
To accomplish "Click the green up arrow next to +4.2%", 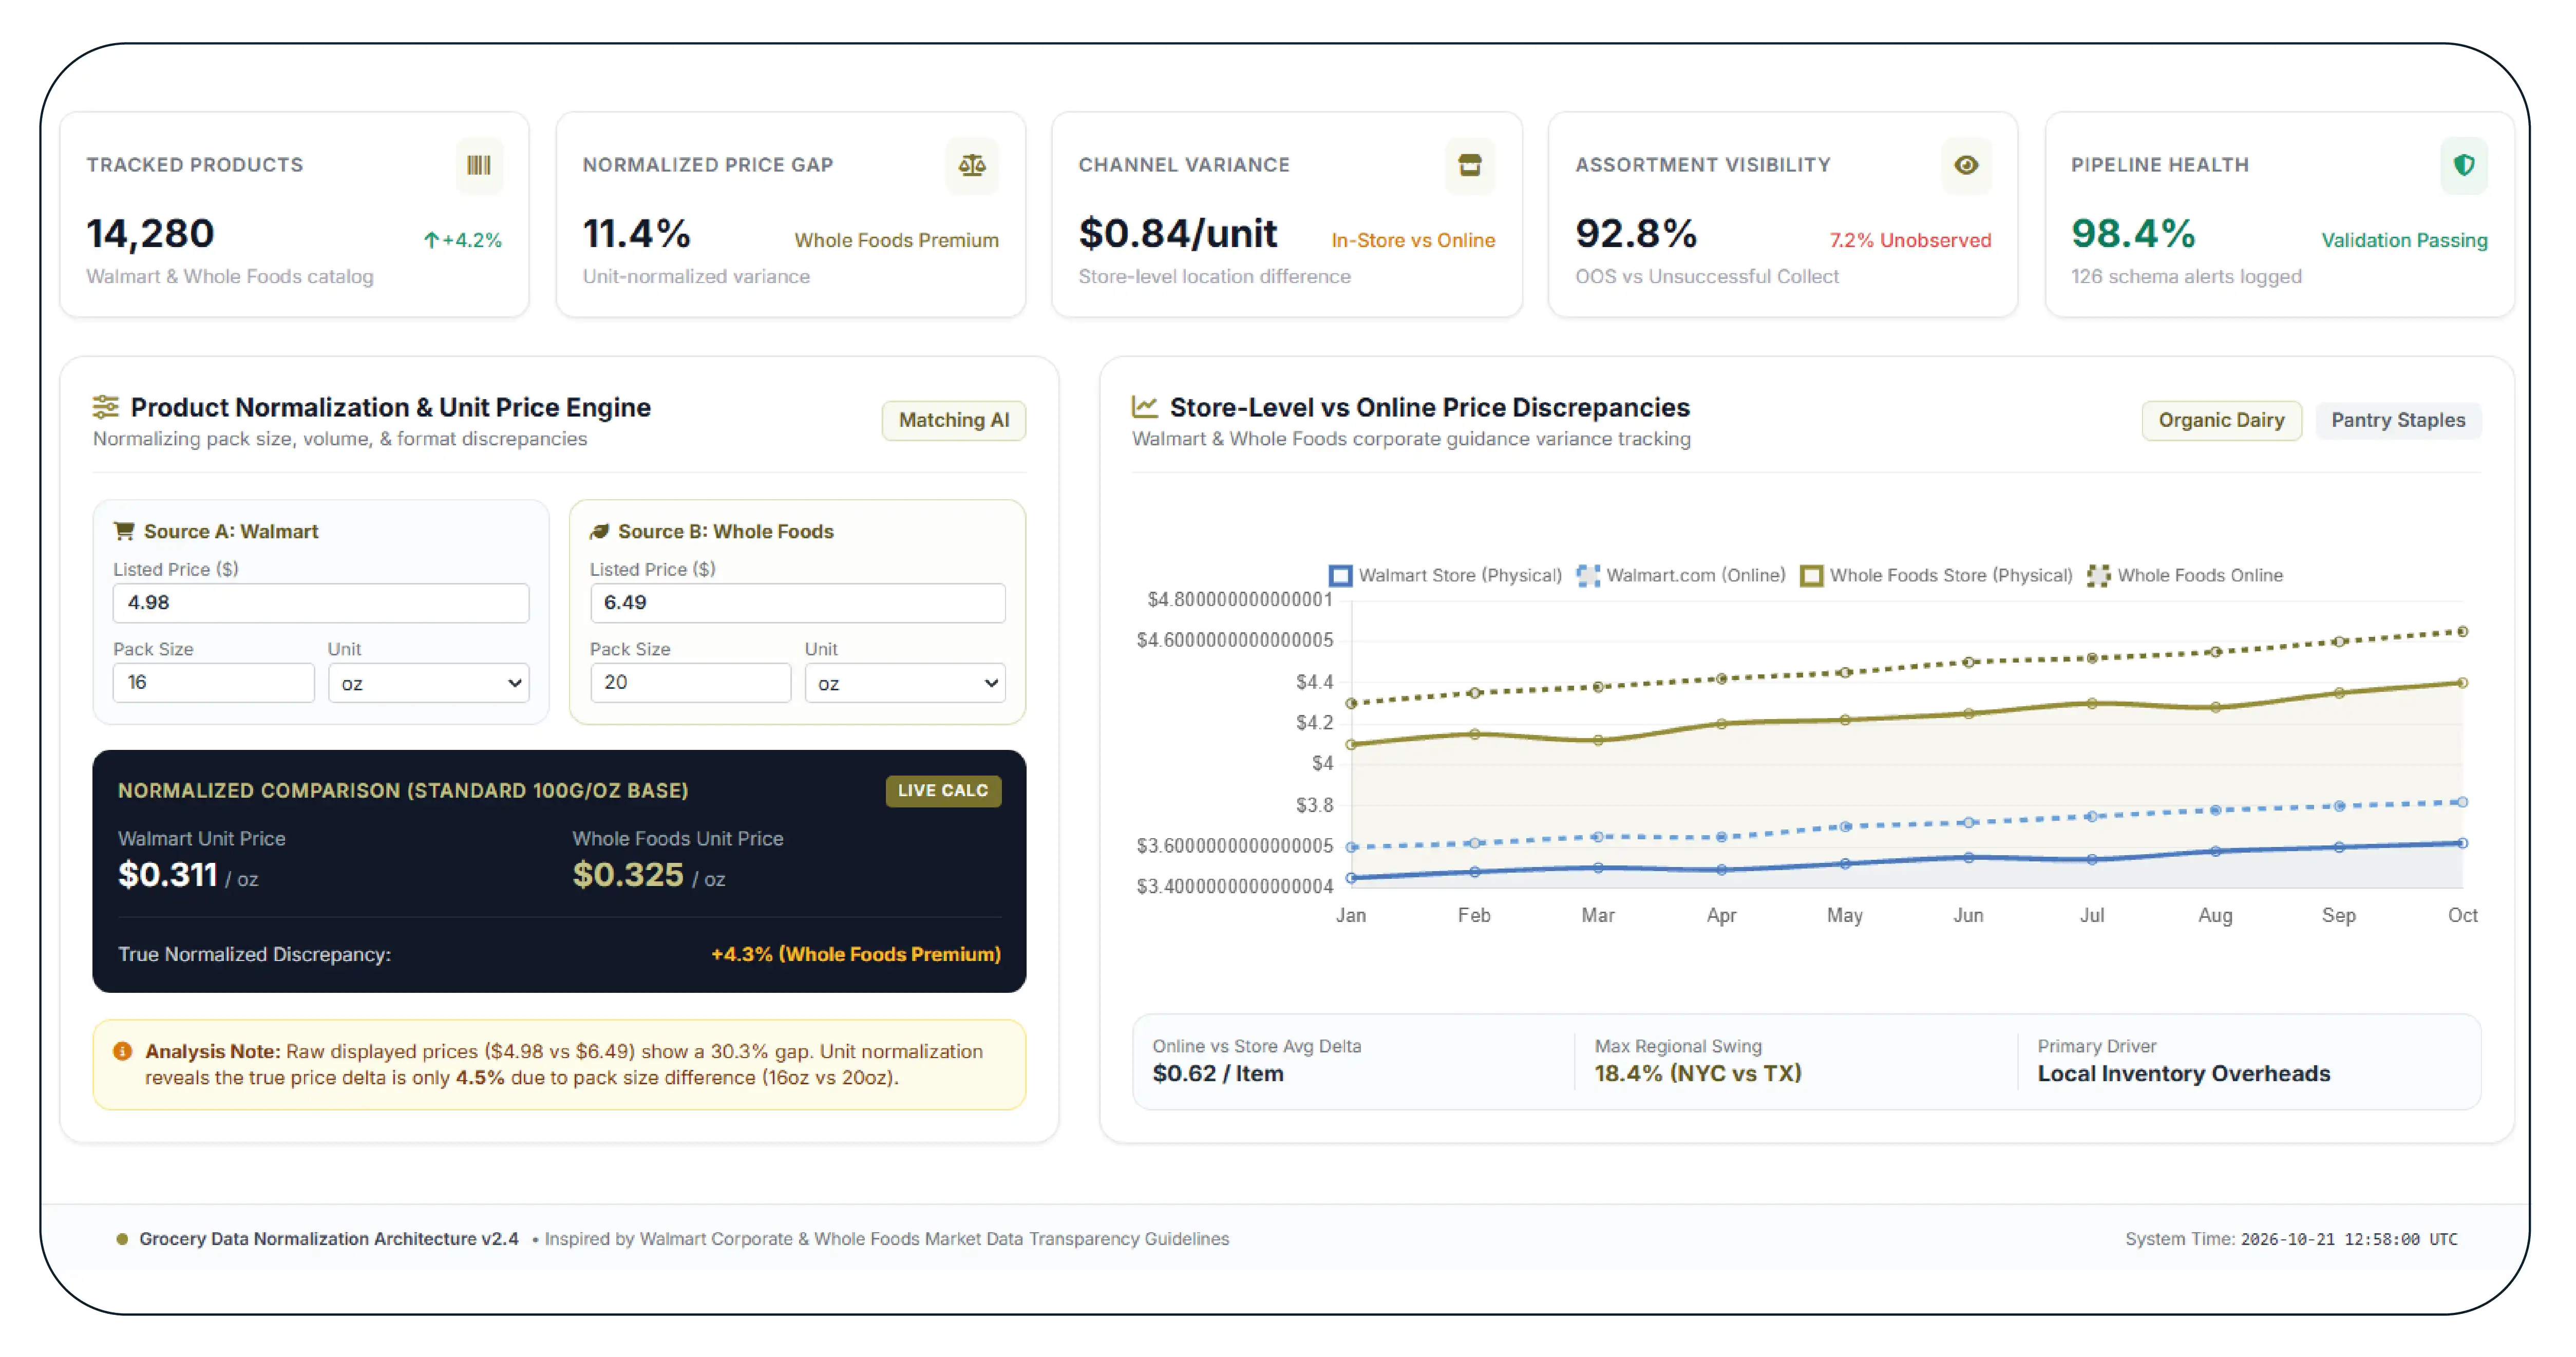I will click(431, 240).
